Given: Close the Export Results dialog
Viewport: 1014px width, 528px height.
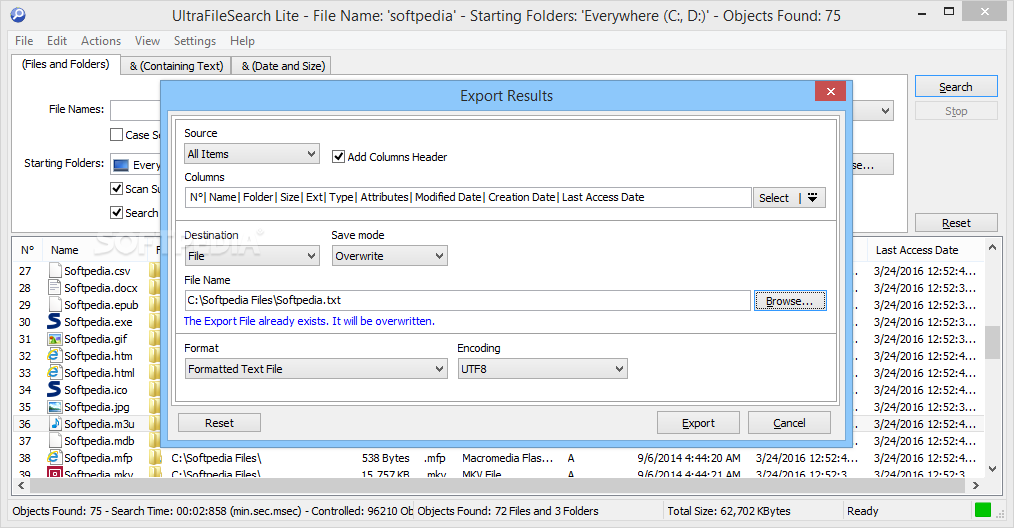Looking at the screenshot, I should click(831, 91).
